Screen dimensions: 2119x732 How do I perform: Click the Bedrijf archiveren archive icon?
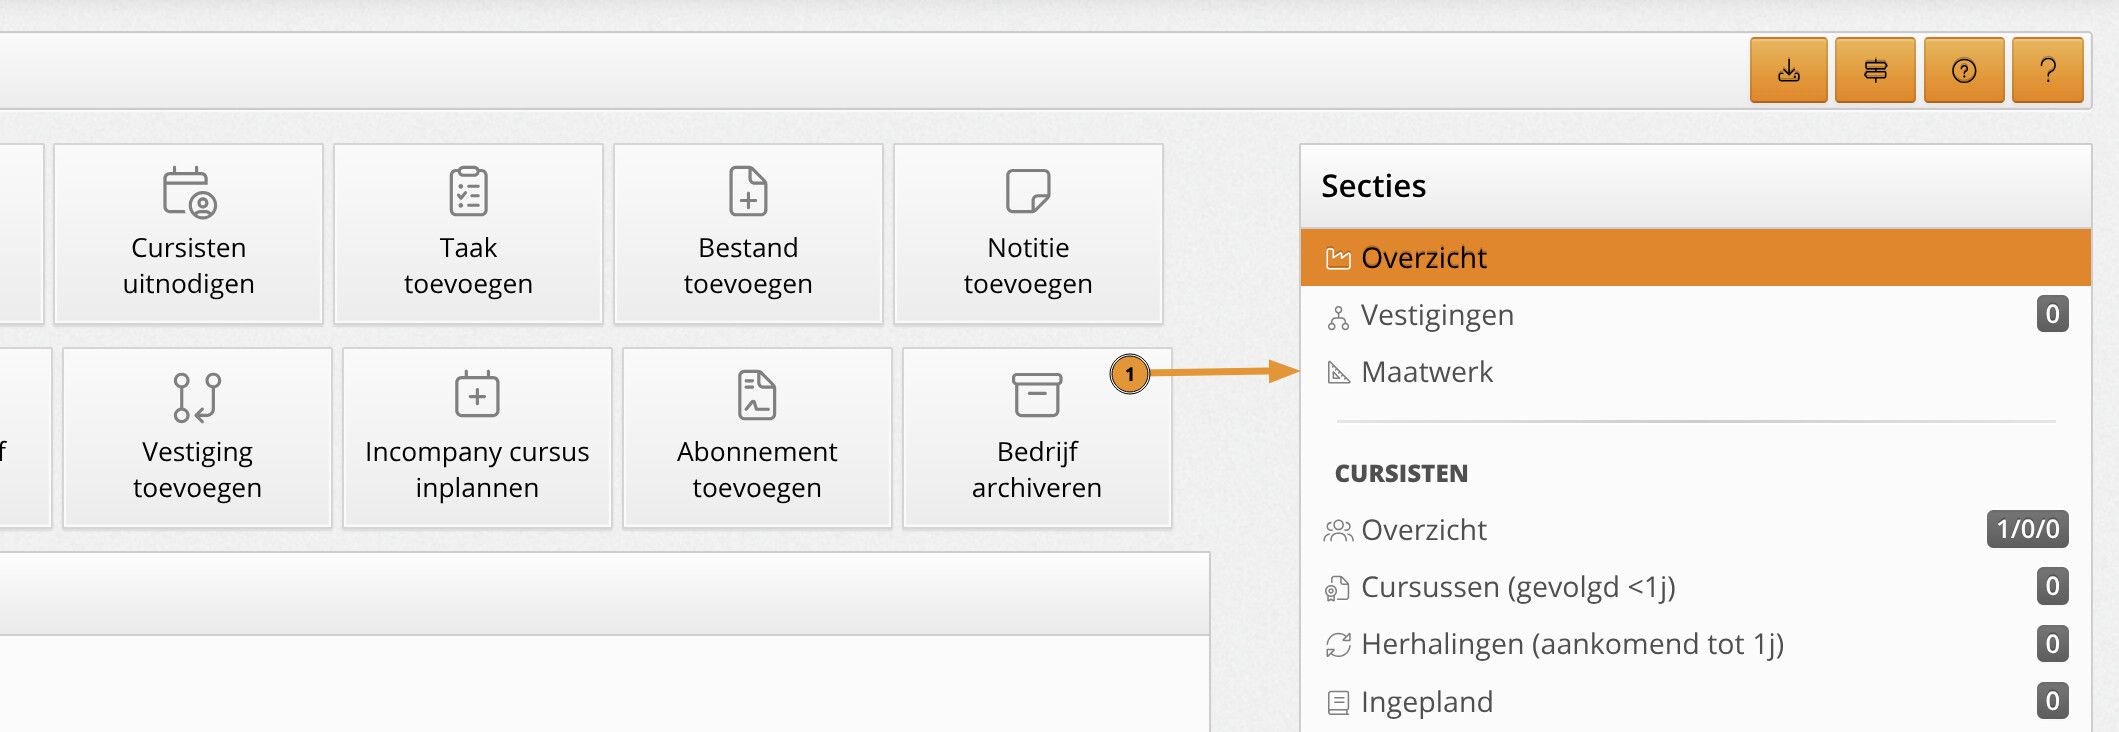[1036, 395]
